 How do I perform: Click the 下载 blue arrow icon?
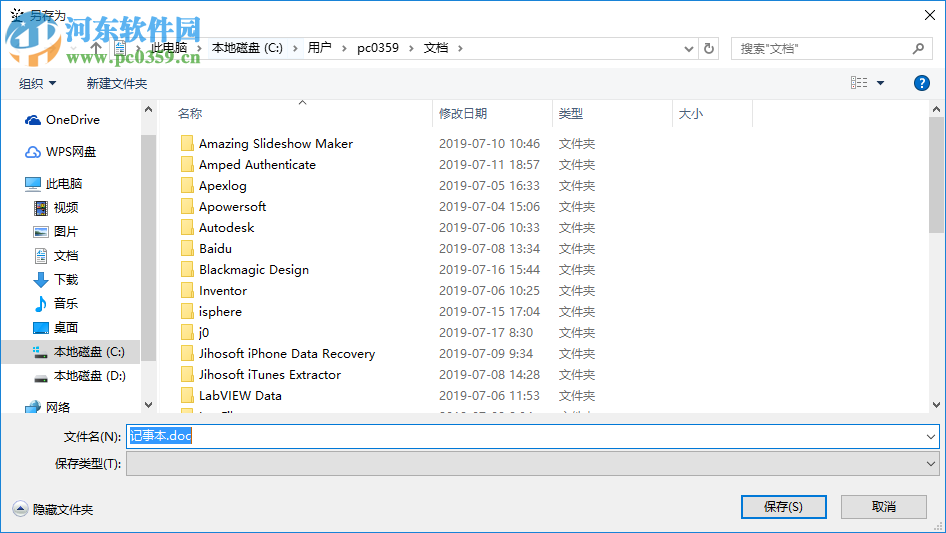(40, 279)
